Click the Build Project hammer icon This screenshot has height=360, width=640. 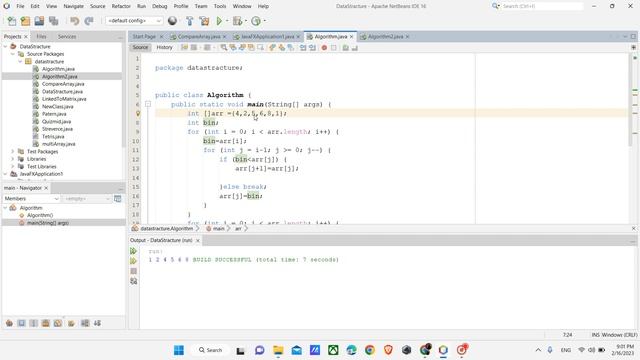190,21
